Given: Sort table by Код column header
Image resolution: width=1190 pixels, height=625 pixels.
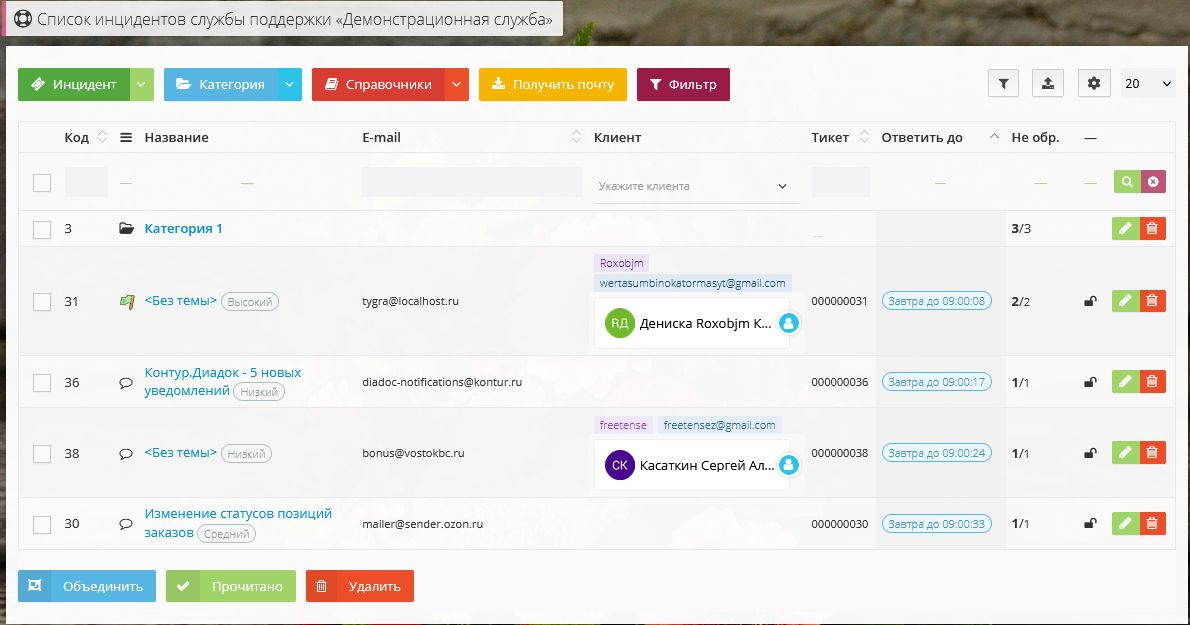Looking at the screenshot, I should tap(77, 138).
